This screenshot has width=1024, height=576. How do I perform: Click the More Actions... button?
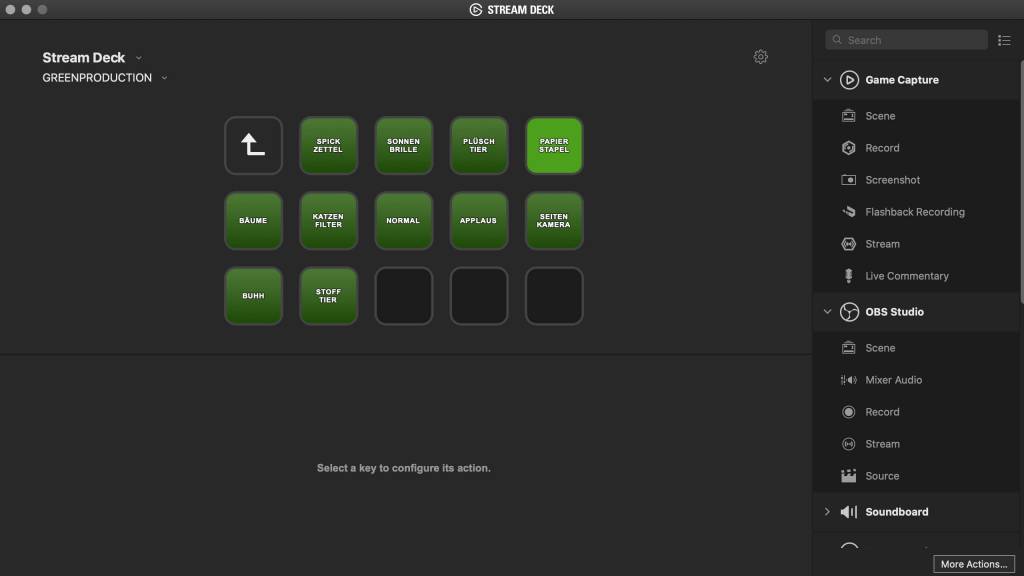[973, 564]
